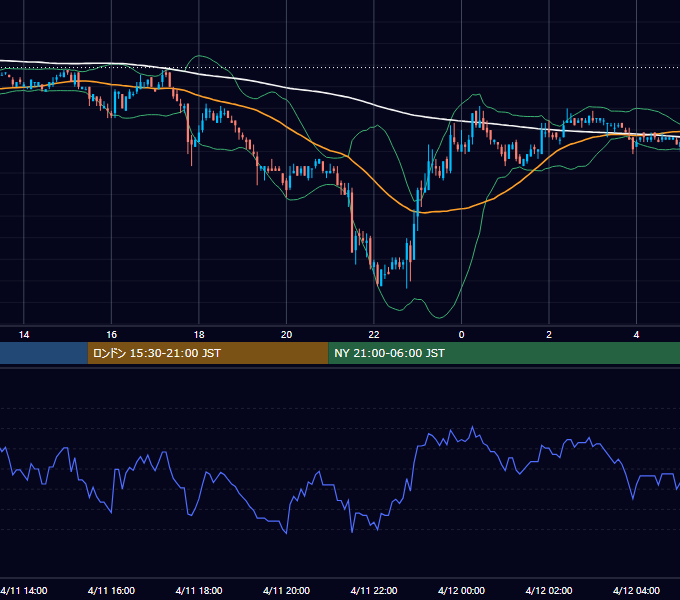Click the 18 hour axis label
Viewport: 680px width, 600px height.
point(199,335)
